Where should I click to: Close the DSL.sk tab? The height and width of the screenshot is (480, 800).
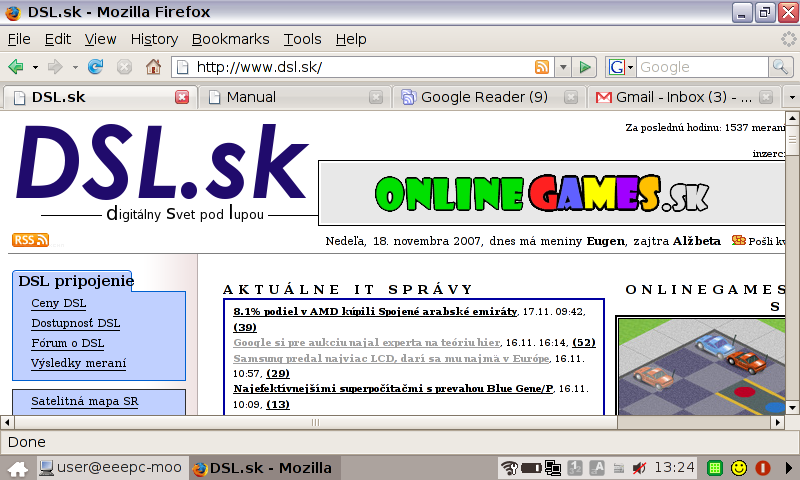182,97
